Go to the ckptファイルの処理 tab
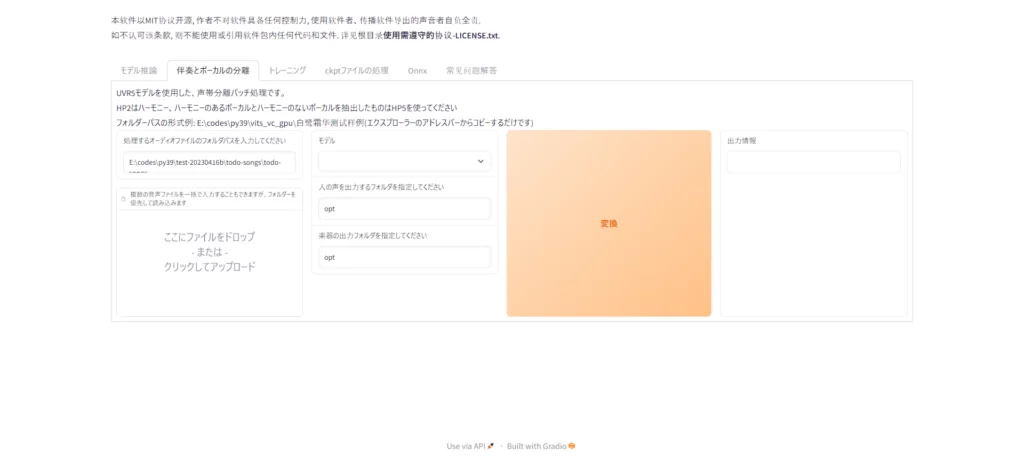This screenshot has height=465, width=1024. (x=356, y=70)
